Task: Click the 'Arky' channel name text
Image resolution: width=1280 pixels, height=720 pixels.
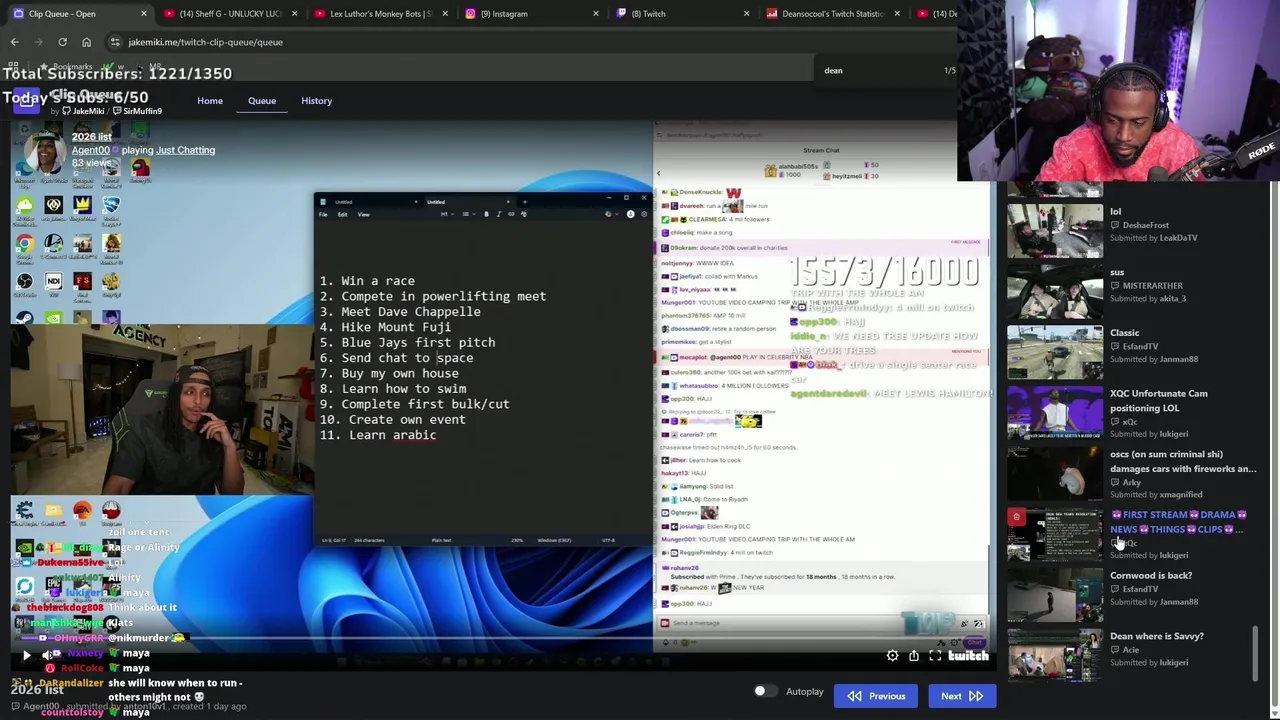Action: 1131,482
